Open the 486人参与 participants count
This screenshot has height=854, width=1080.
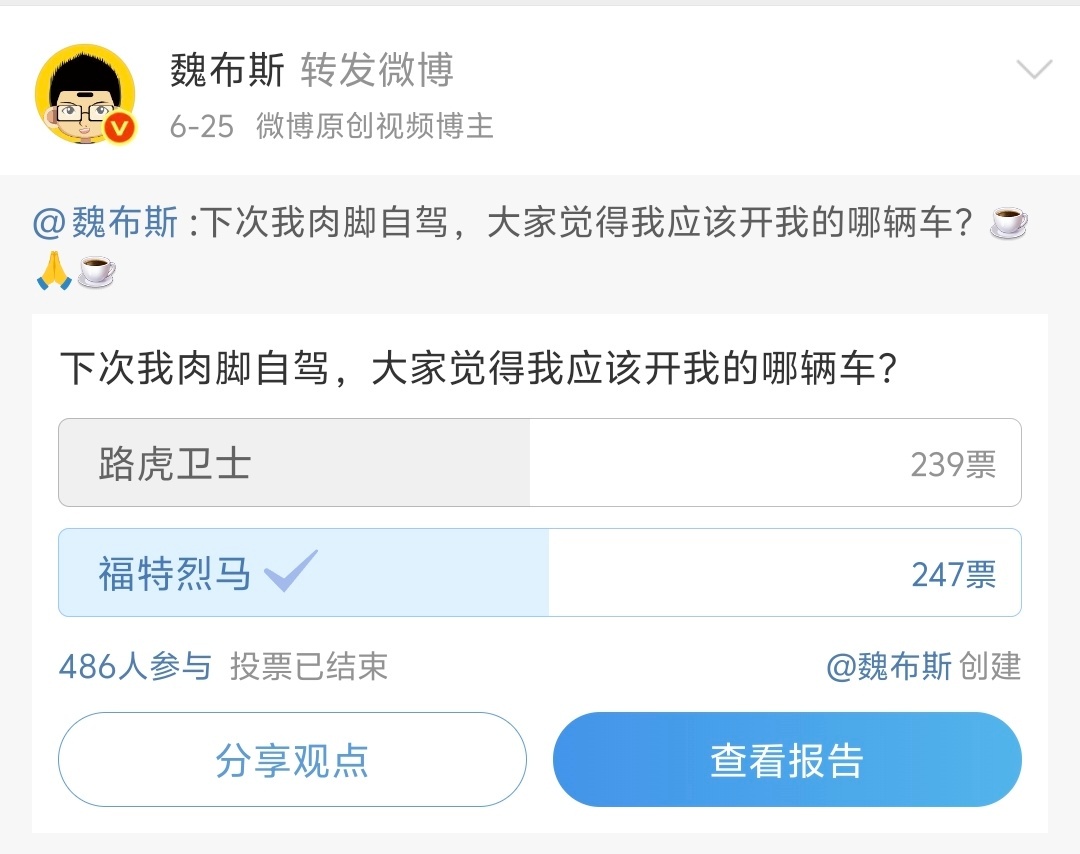135,667
